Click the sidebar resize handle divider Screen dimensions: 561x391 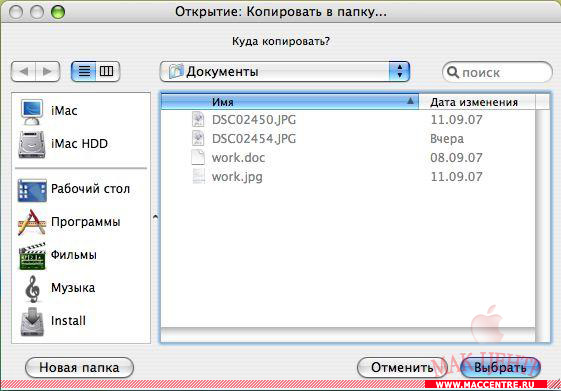[x=155, y=217]
